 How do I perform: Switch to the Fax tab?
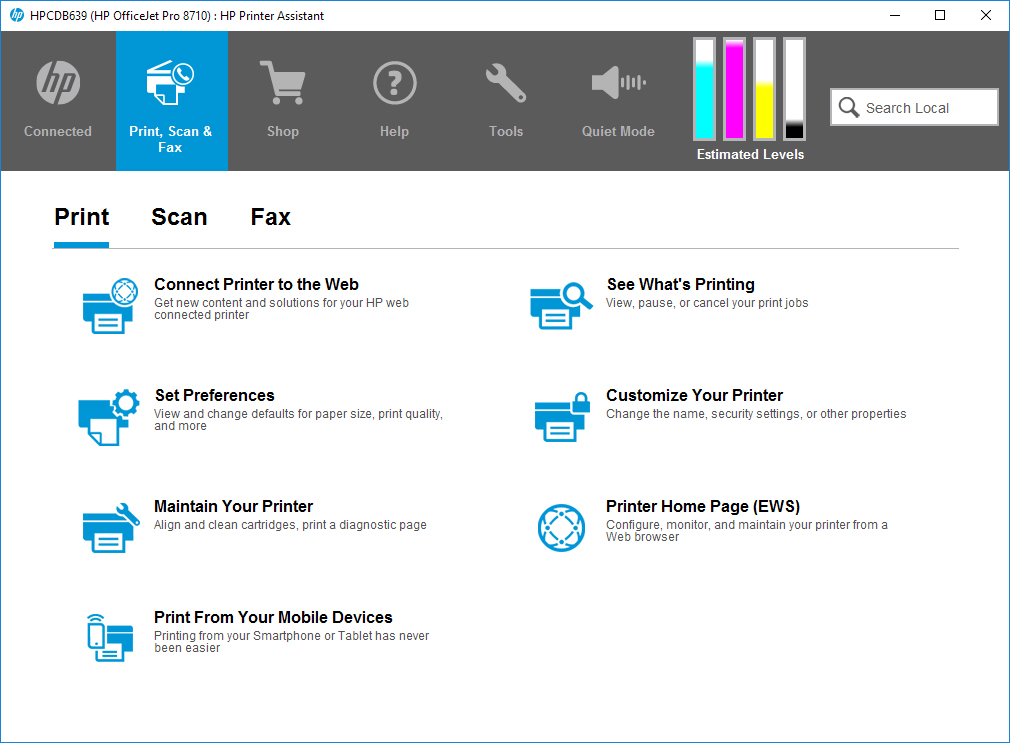(x=271, y=217)
